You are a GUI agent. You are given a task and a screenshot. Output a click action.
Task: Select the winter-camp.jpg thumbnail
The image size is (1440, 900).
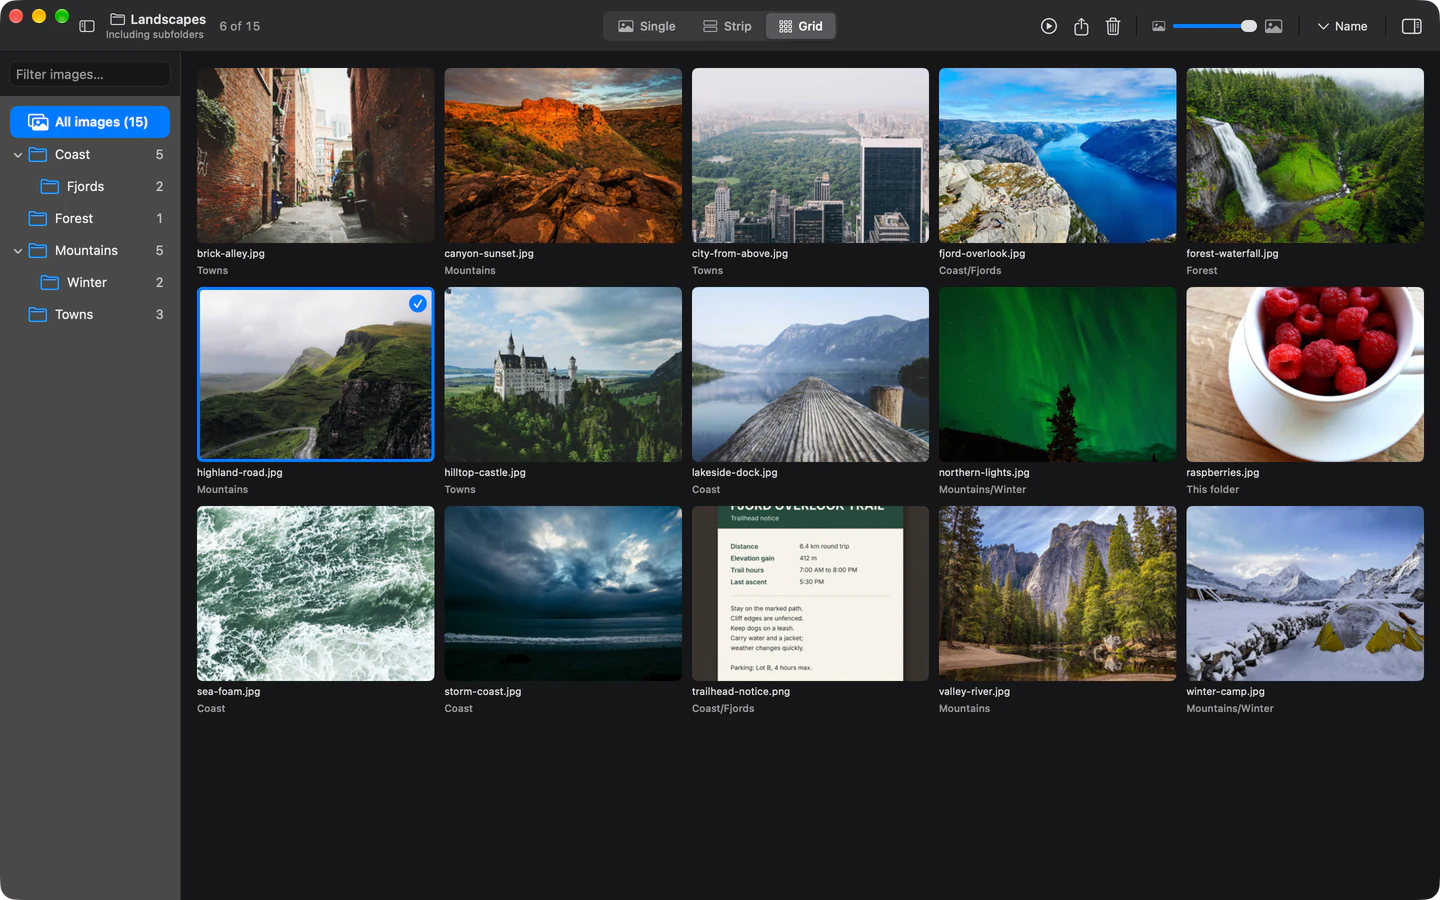1305,593
